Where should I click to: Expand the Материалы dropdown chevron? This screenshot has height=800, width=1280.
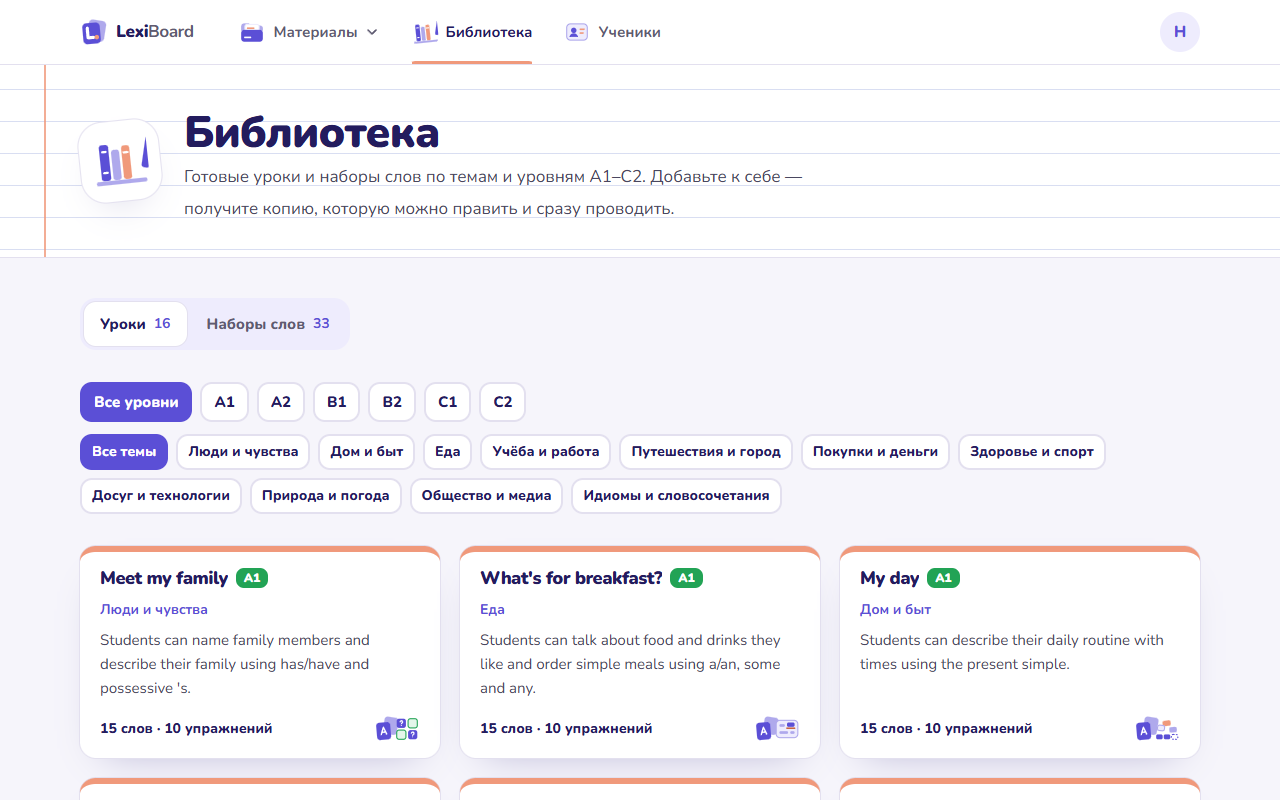[372, 32]
